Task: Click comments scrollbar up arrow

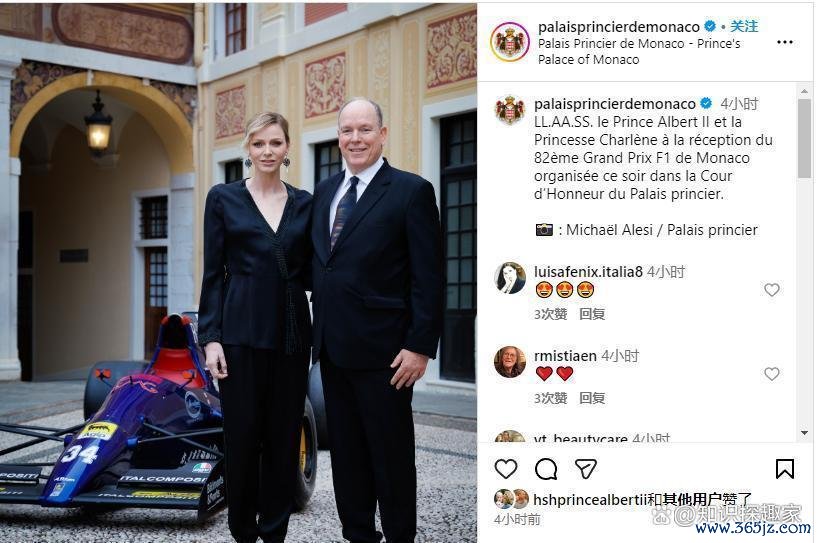Action: coord(804,90)
